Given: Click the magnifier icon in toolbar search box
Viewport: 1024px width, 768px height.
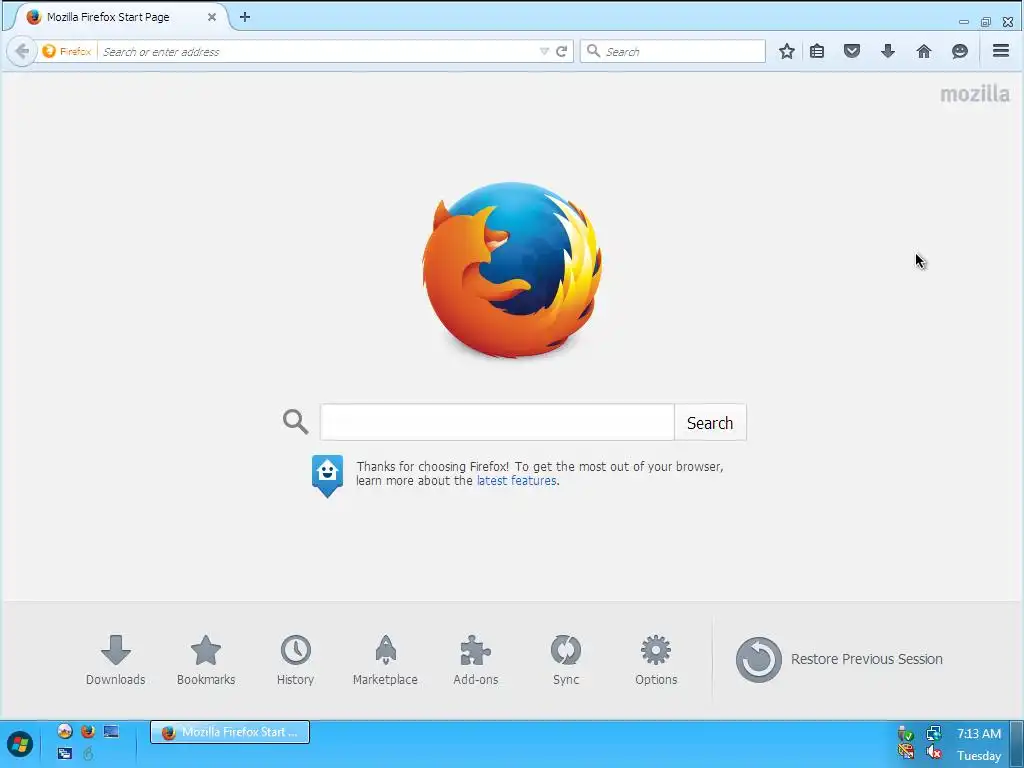Looking at the screenshot, I should pyautogui.click(x=593, y=51).
